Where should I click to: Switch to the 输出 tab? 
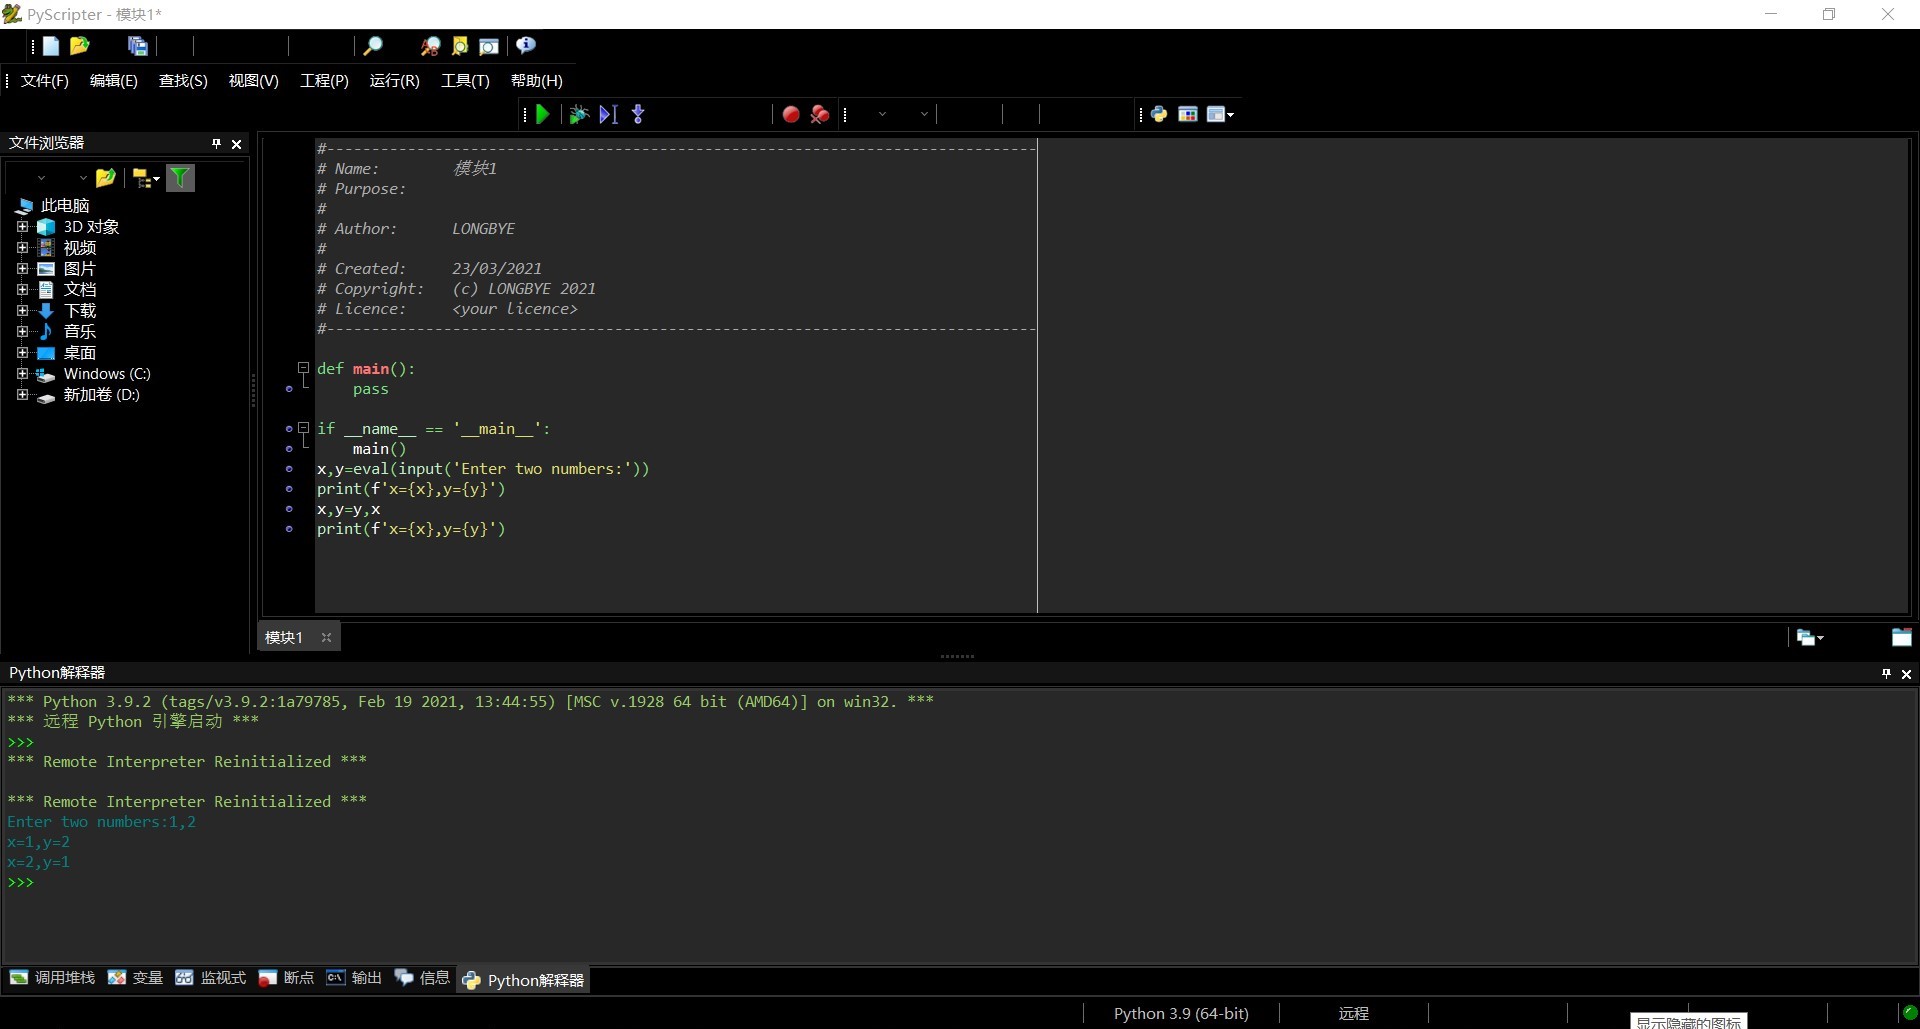click(x=355, y=979)
